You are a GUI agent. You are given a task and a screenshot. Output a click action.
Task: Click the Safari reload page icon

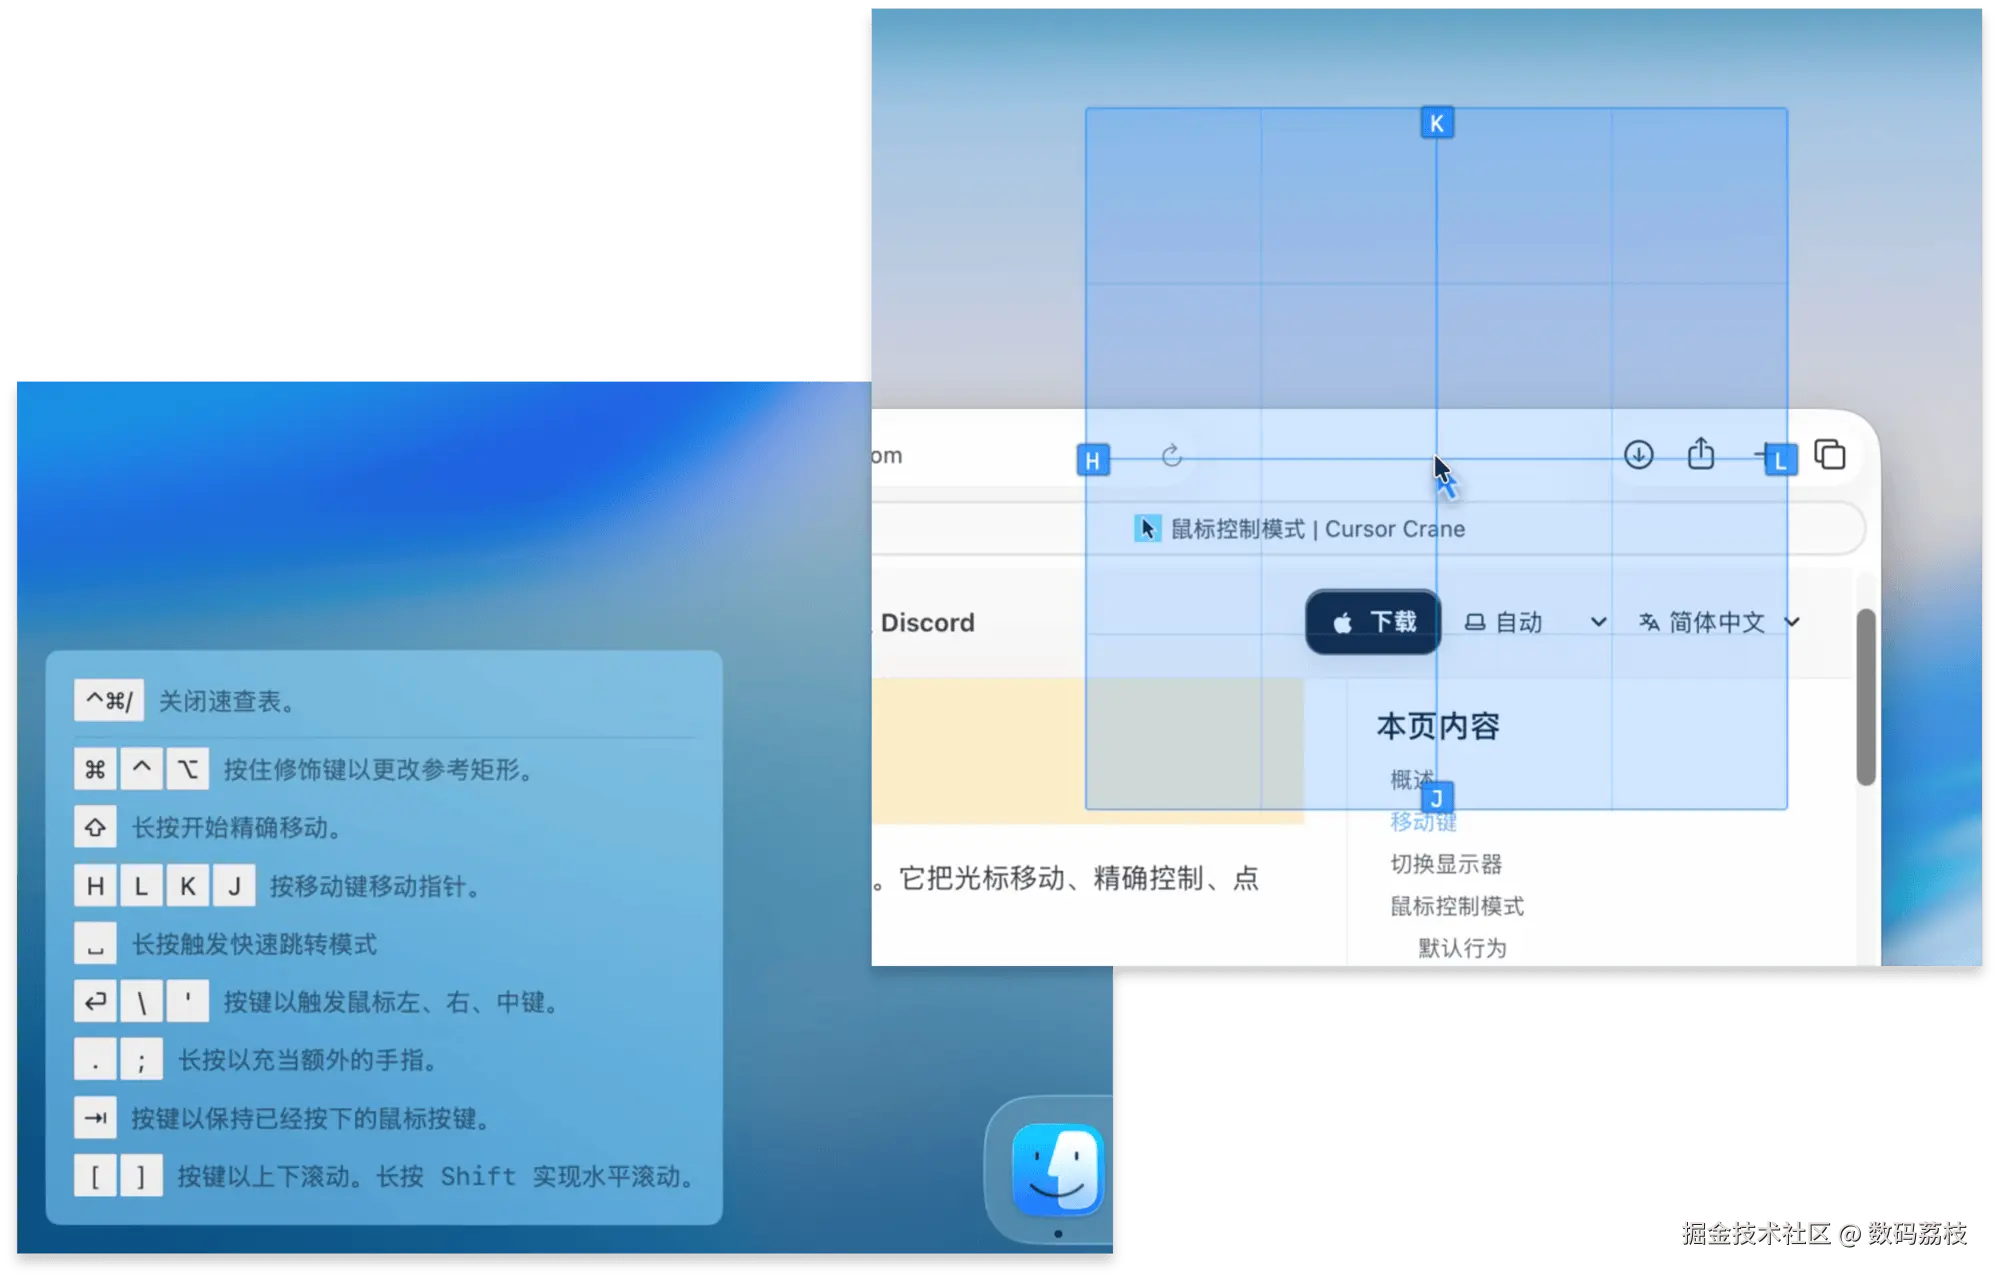pyautogui.click(x=1172, y=456)
